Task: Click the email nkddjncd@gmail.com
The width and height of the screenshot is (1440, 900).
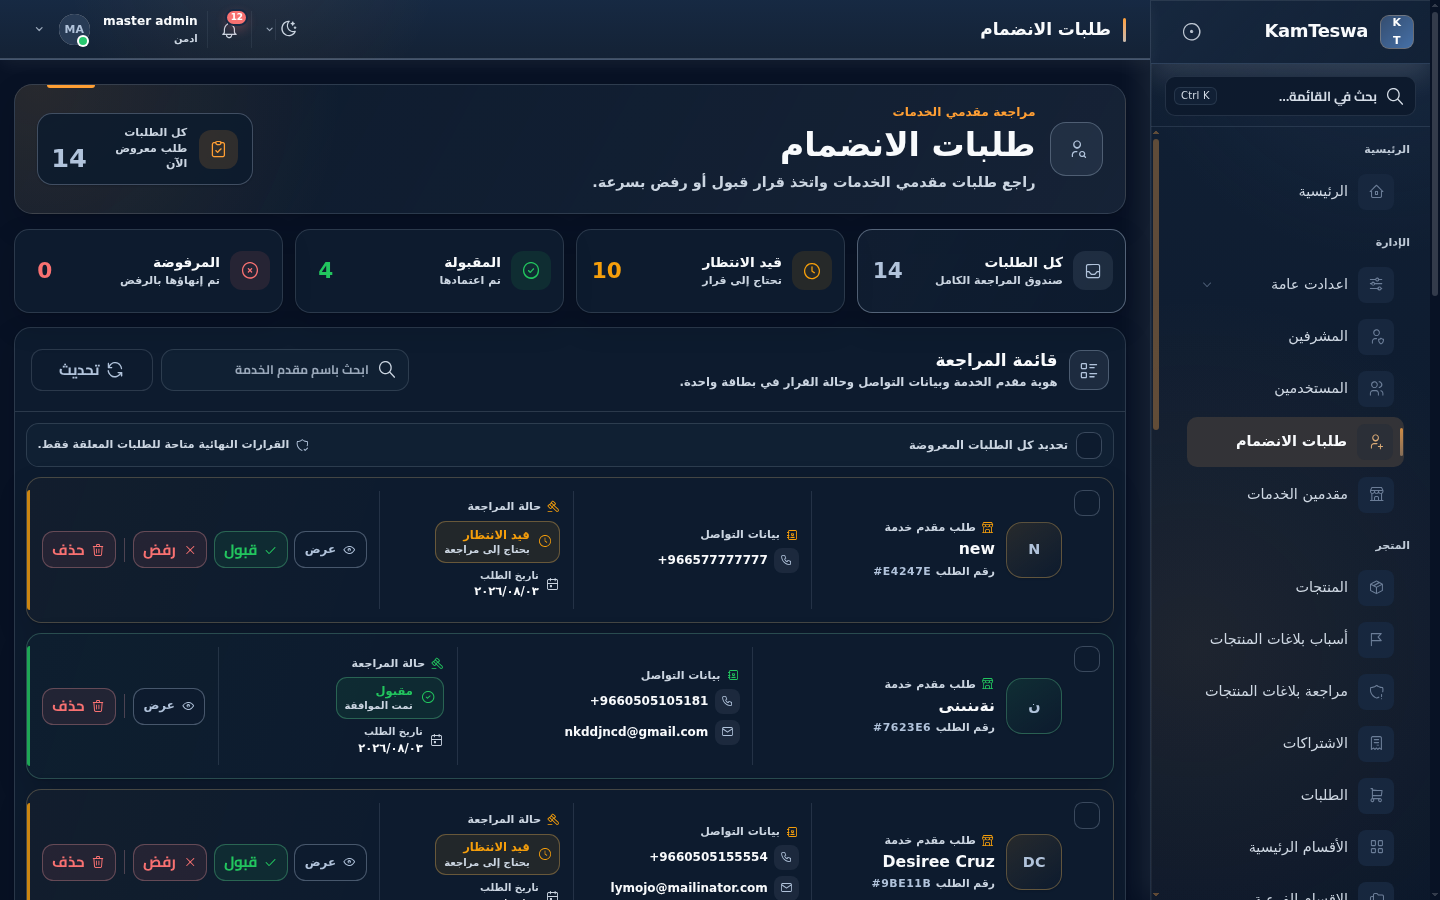Action: click(x=636, y=732)
